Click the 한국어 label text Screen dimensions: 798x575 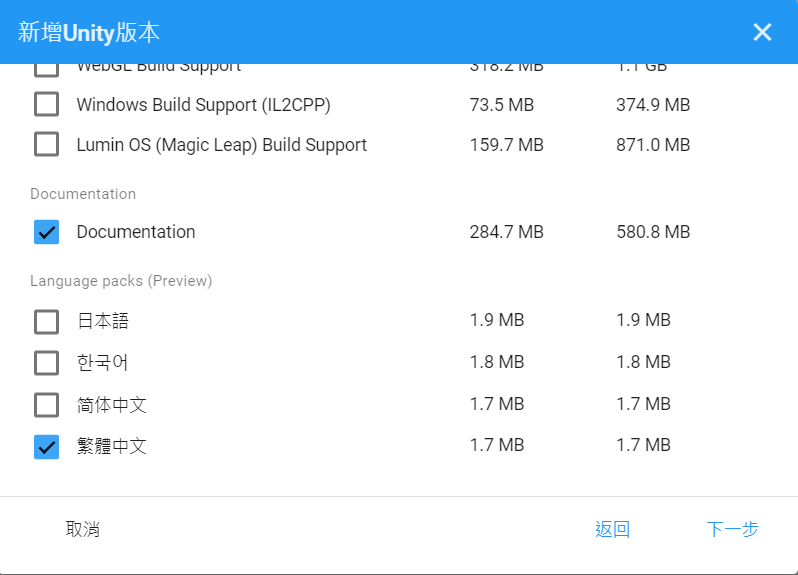click(103, 362)
